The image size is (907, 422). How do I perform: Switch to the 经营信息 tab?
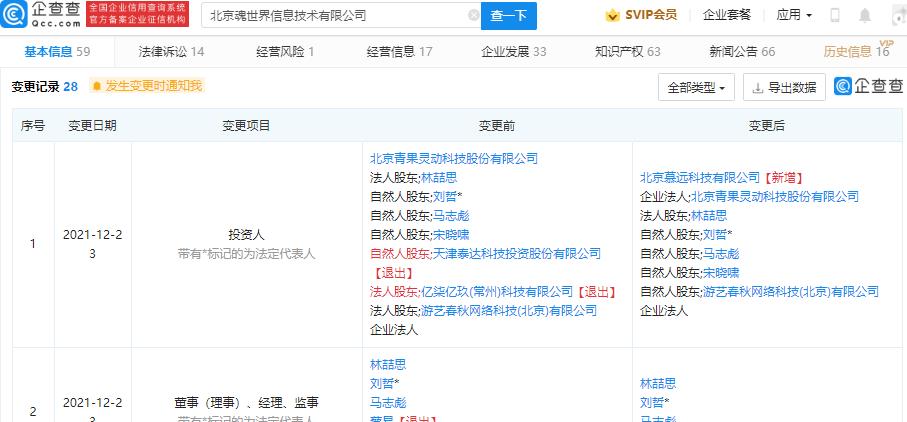coord(400,51)
